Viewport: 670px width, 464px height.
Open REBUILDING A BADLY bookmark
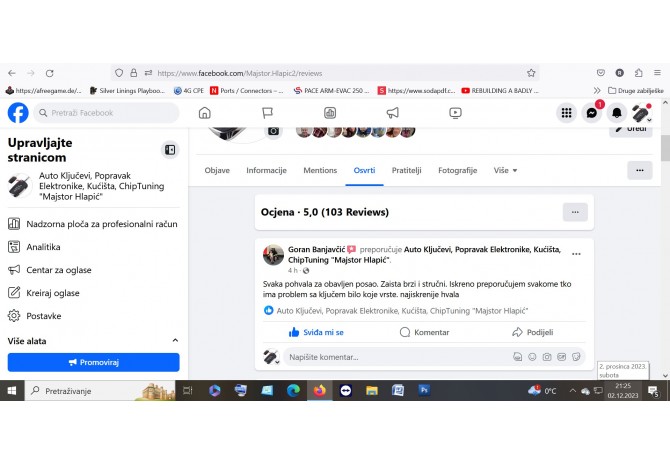point(500,91)
